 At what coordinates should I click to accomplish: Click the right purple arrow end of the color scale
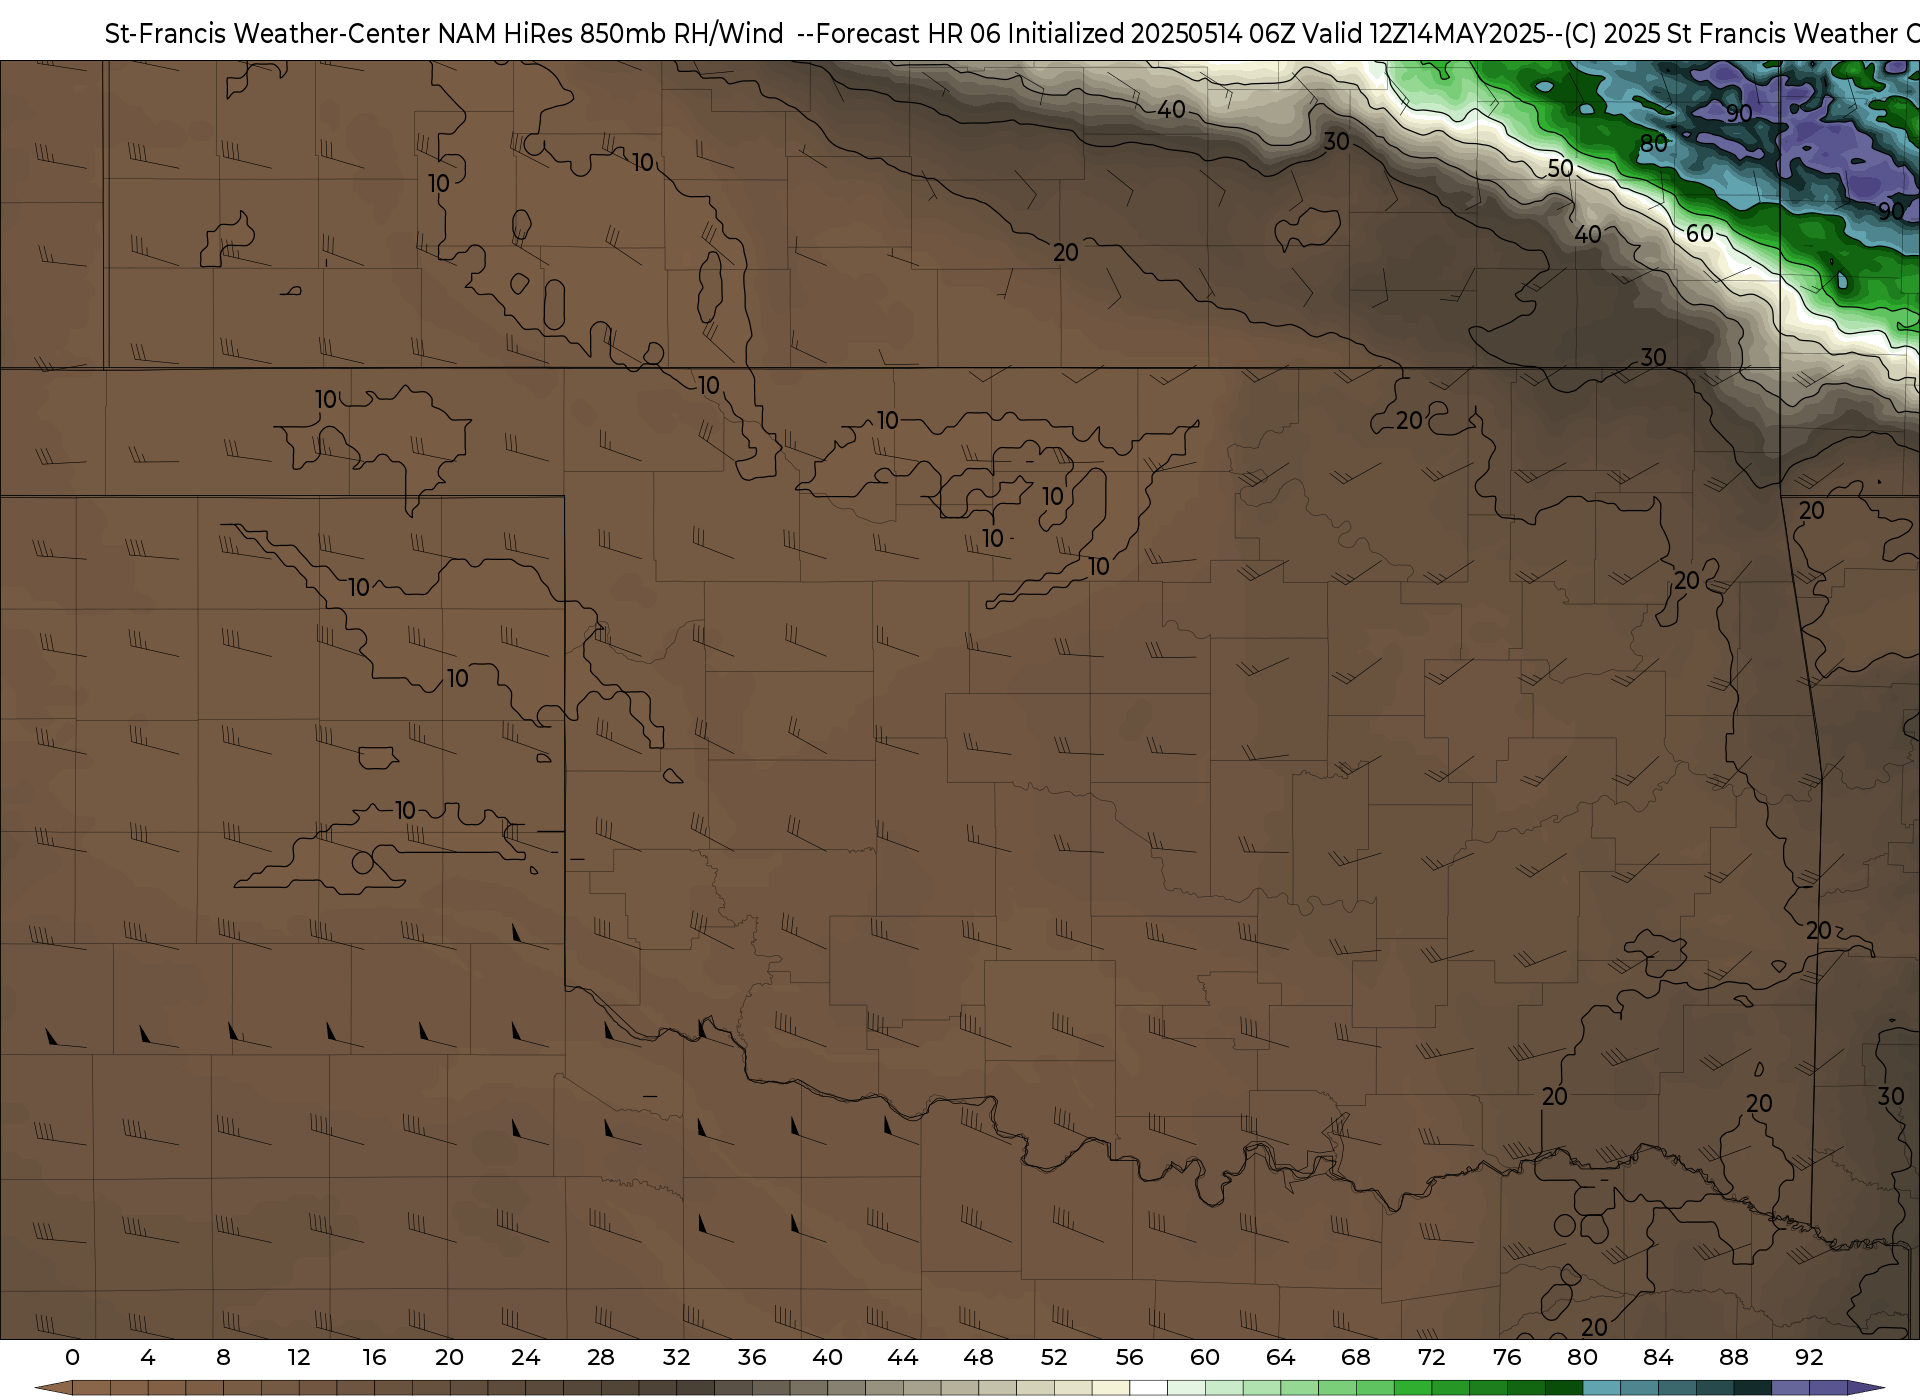1866,1388
